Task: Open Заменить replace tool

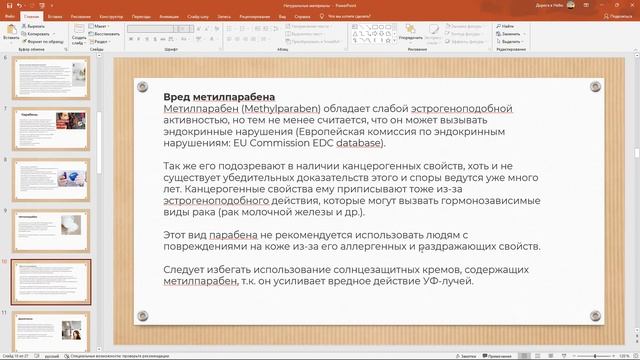Action: pyautogui.click(x=509, y=34)
